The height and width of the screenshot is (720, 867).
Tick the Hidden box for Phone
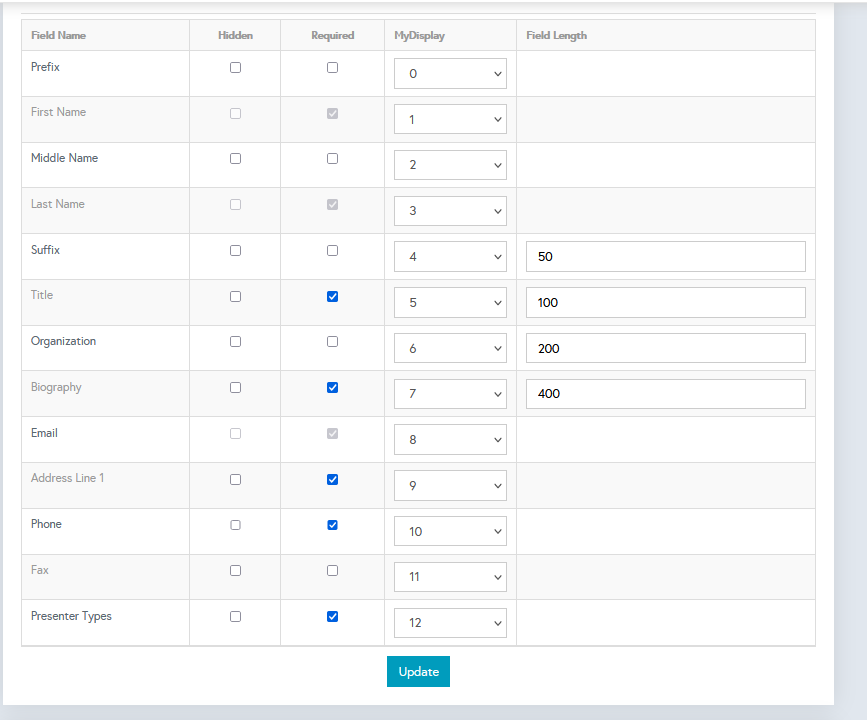point(235,525)
